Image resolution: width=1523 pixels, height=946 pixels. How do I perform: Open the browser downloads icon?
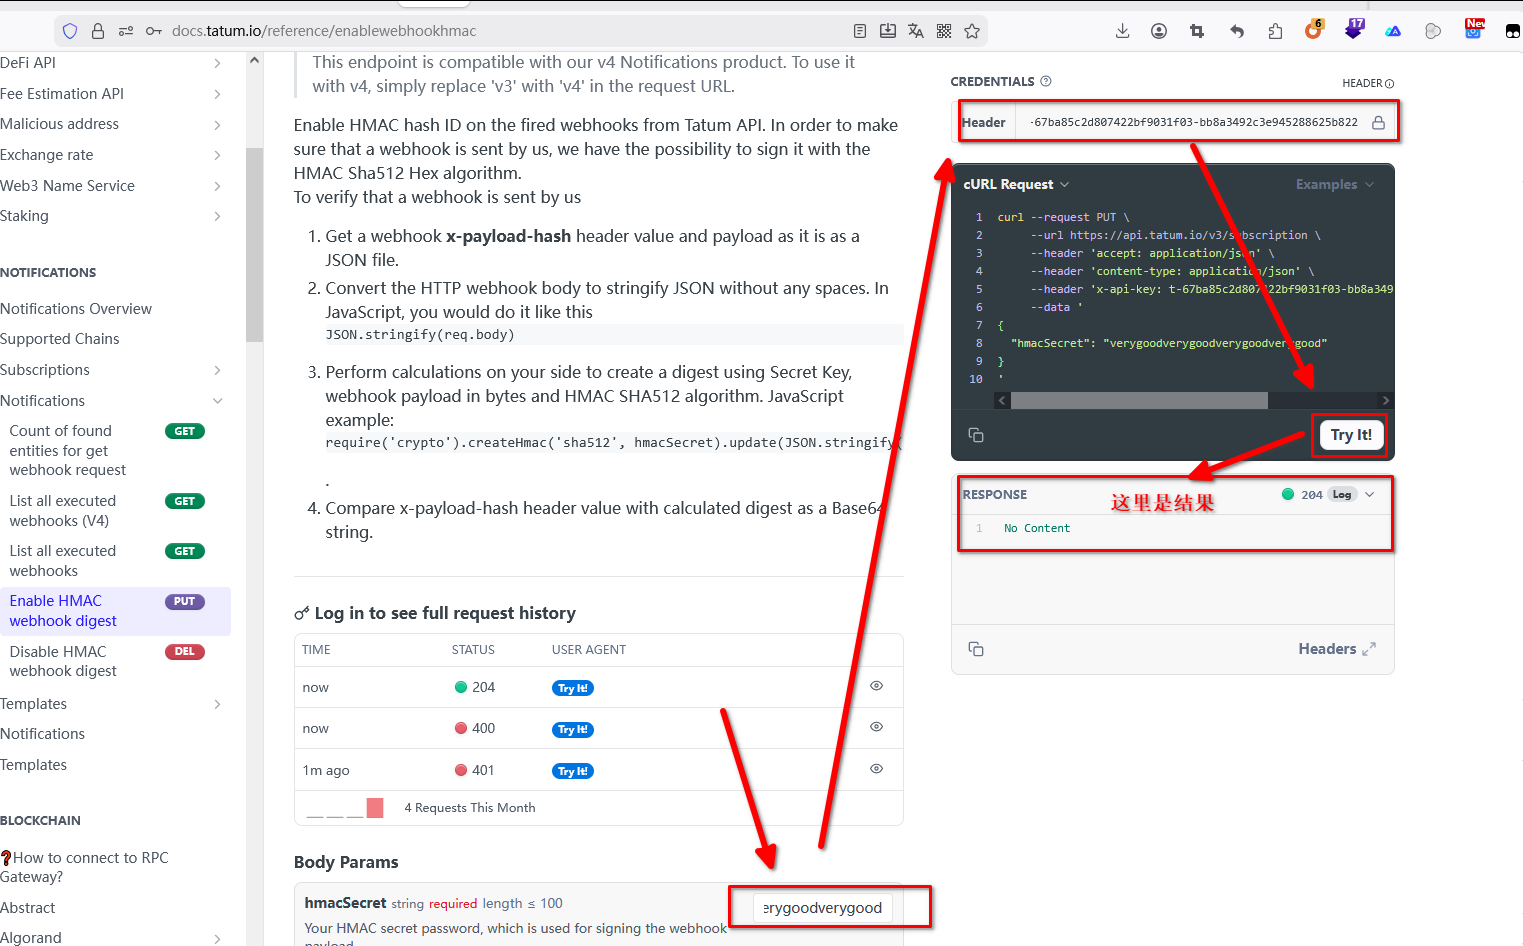[1122, 31]
